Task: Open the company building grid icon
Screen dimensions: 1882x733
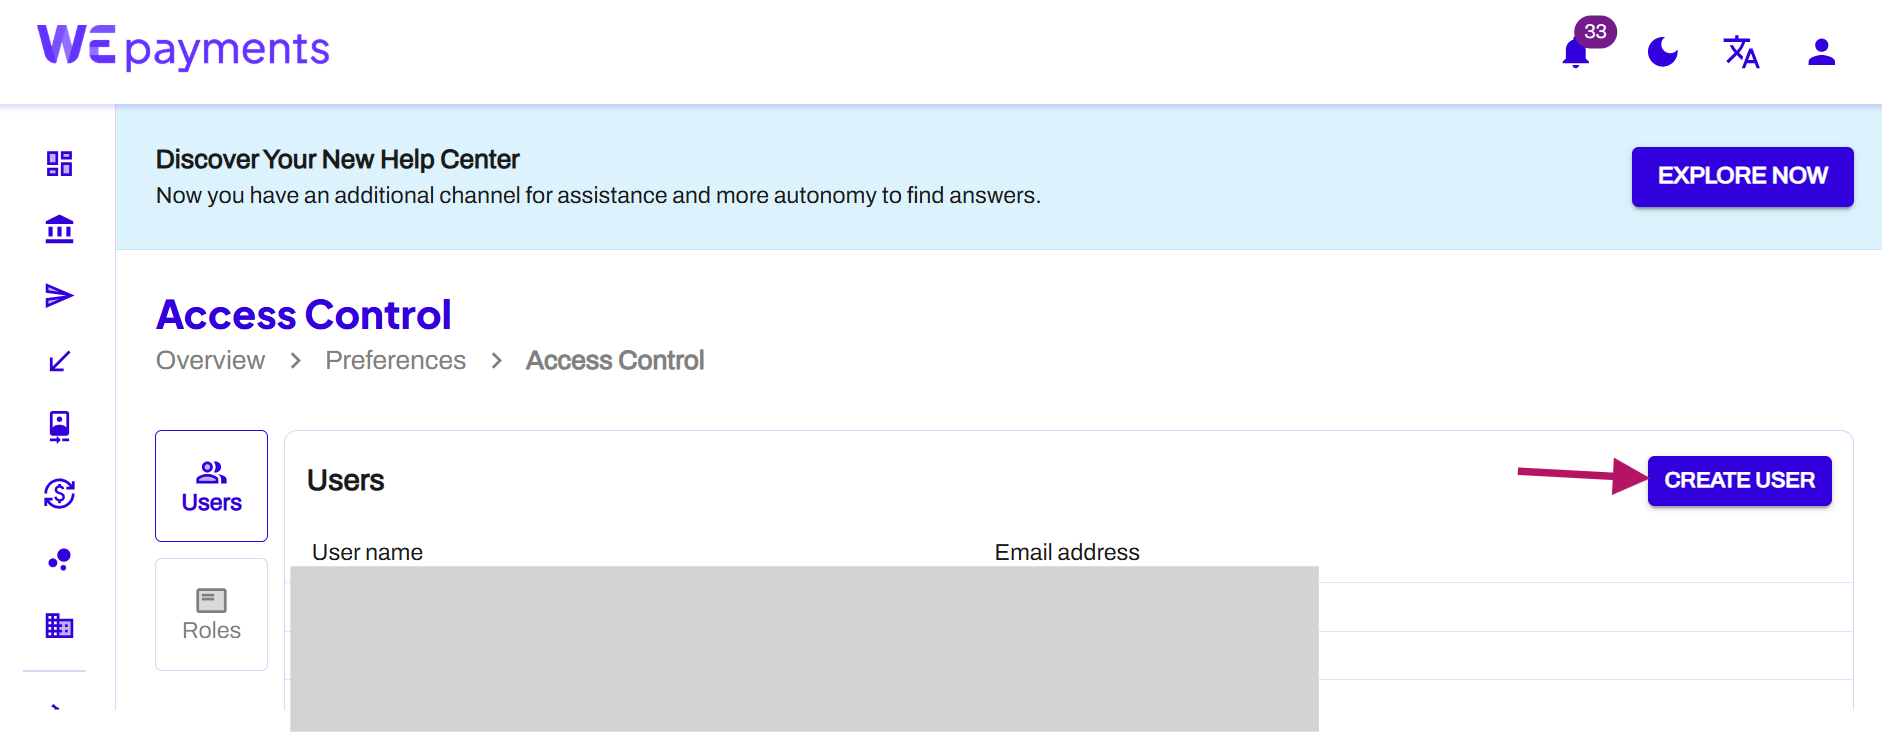Action: pos(59,626)
